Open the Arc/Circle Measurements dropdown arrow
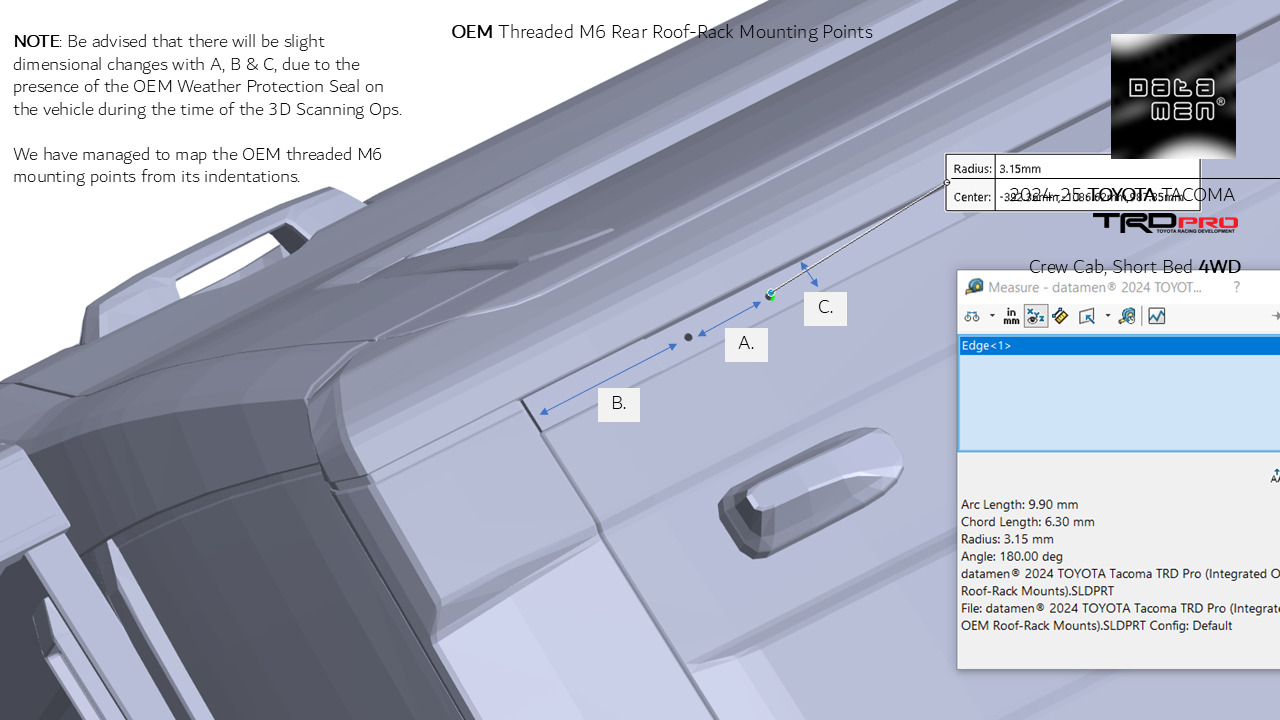 pyautogui.click(x=992, y=316)
